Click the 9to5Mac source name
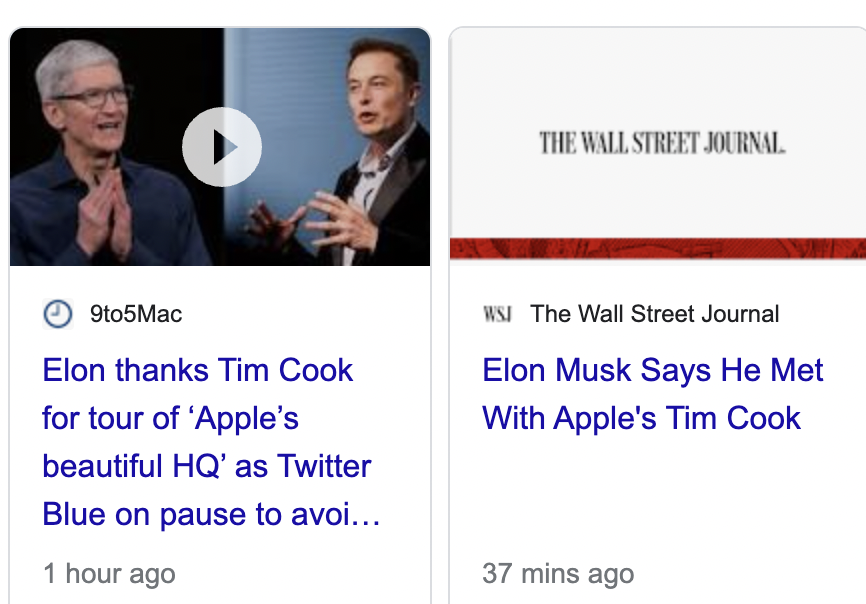The width and height of the screenshot is (866, 604). pos(136,314)
